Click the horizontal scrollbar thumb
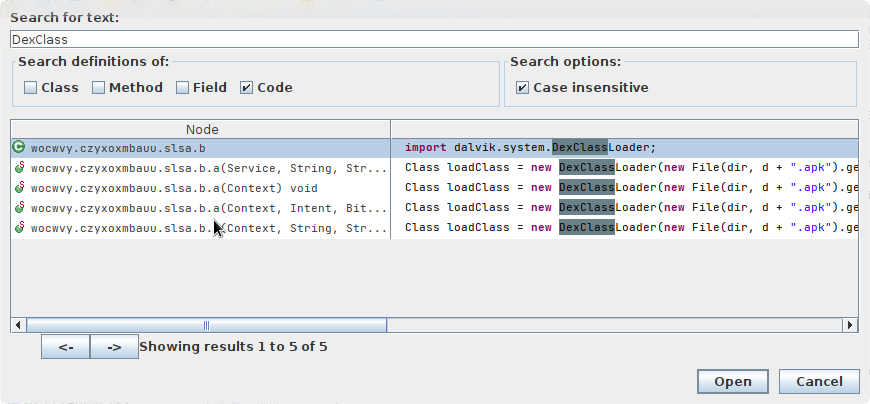Viewport: 870px width, 404px height. 206,325
